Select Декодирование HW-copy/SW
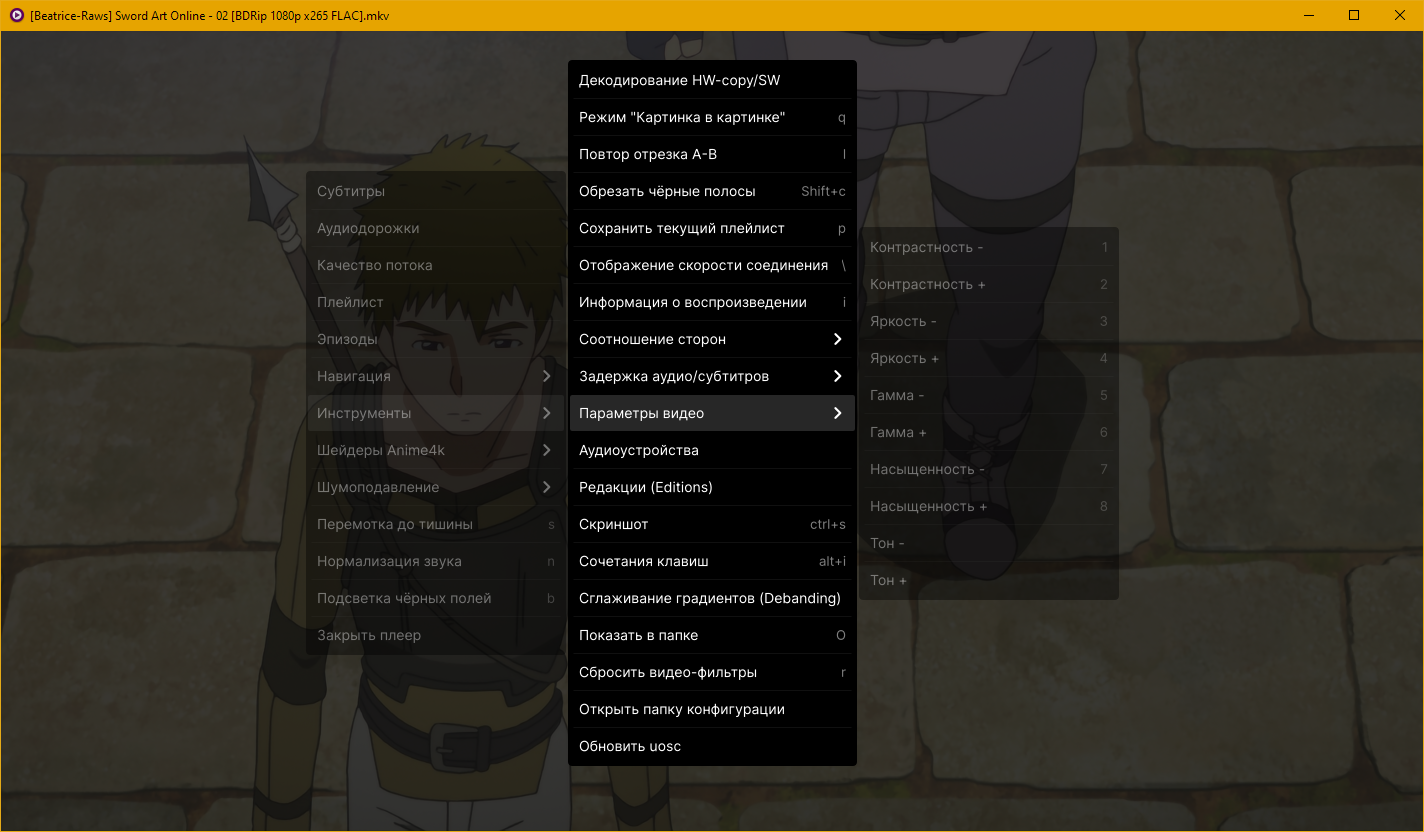The width and height of the screenshot is (1424, 832). (x=712, y=80)
